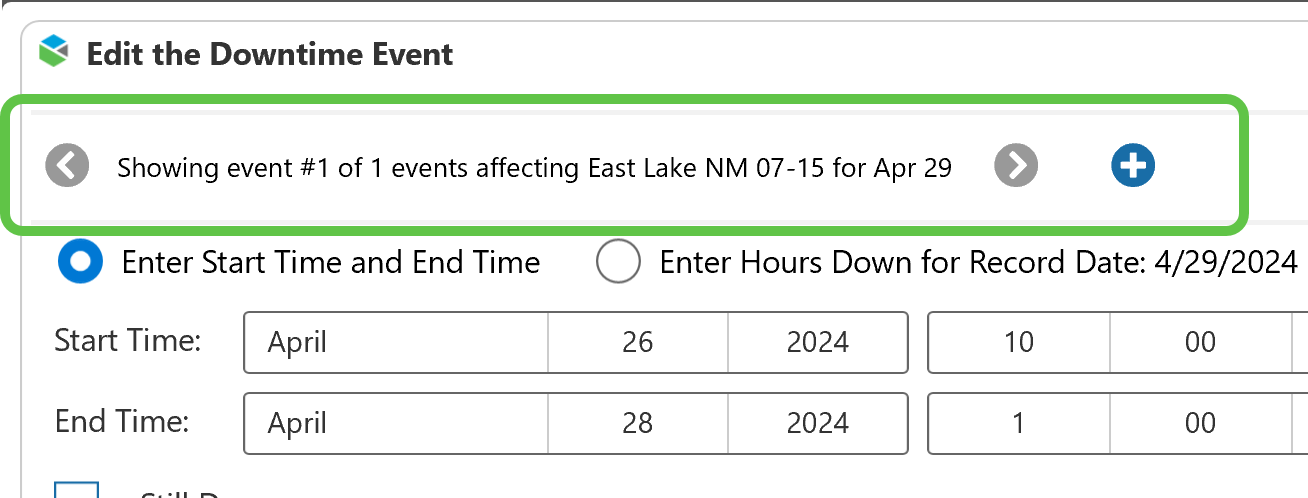Click the Start Time year field
Screen dimensions: 1308x498
pos(817,343)
